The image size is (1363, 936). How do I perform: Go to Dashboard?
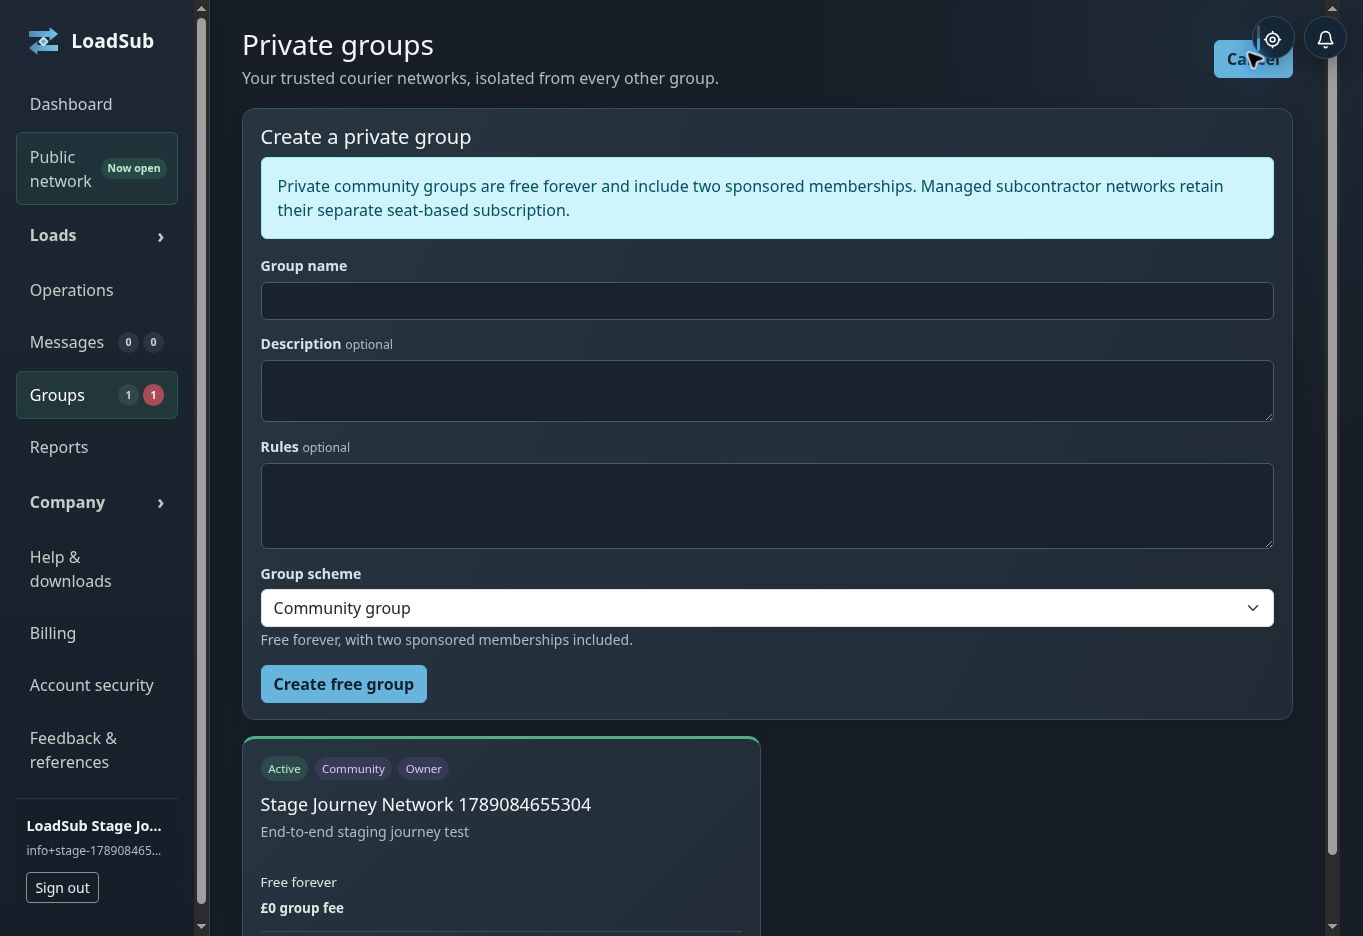(x=97, y=104)
